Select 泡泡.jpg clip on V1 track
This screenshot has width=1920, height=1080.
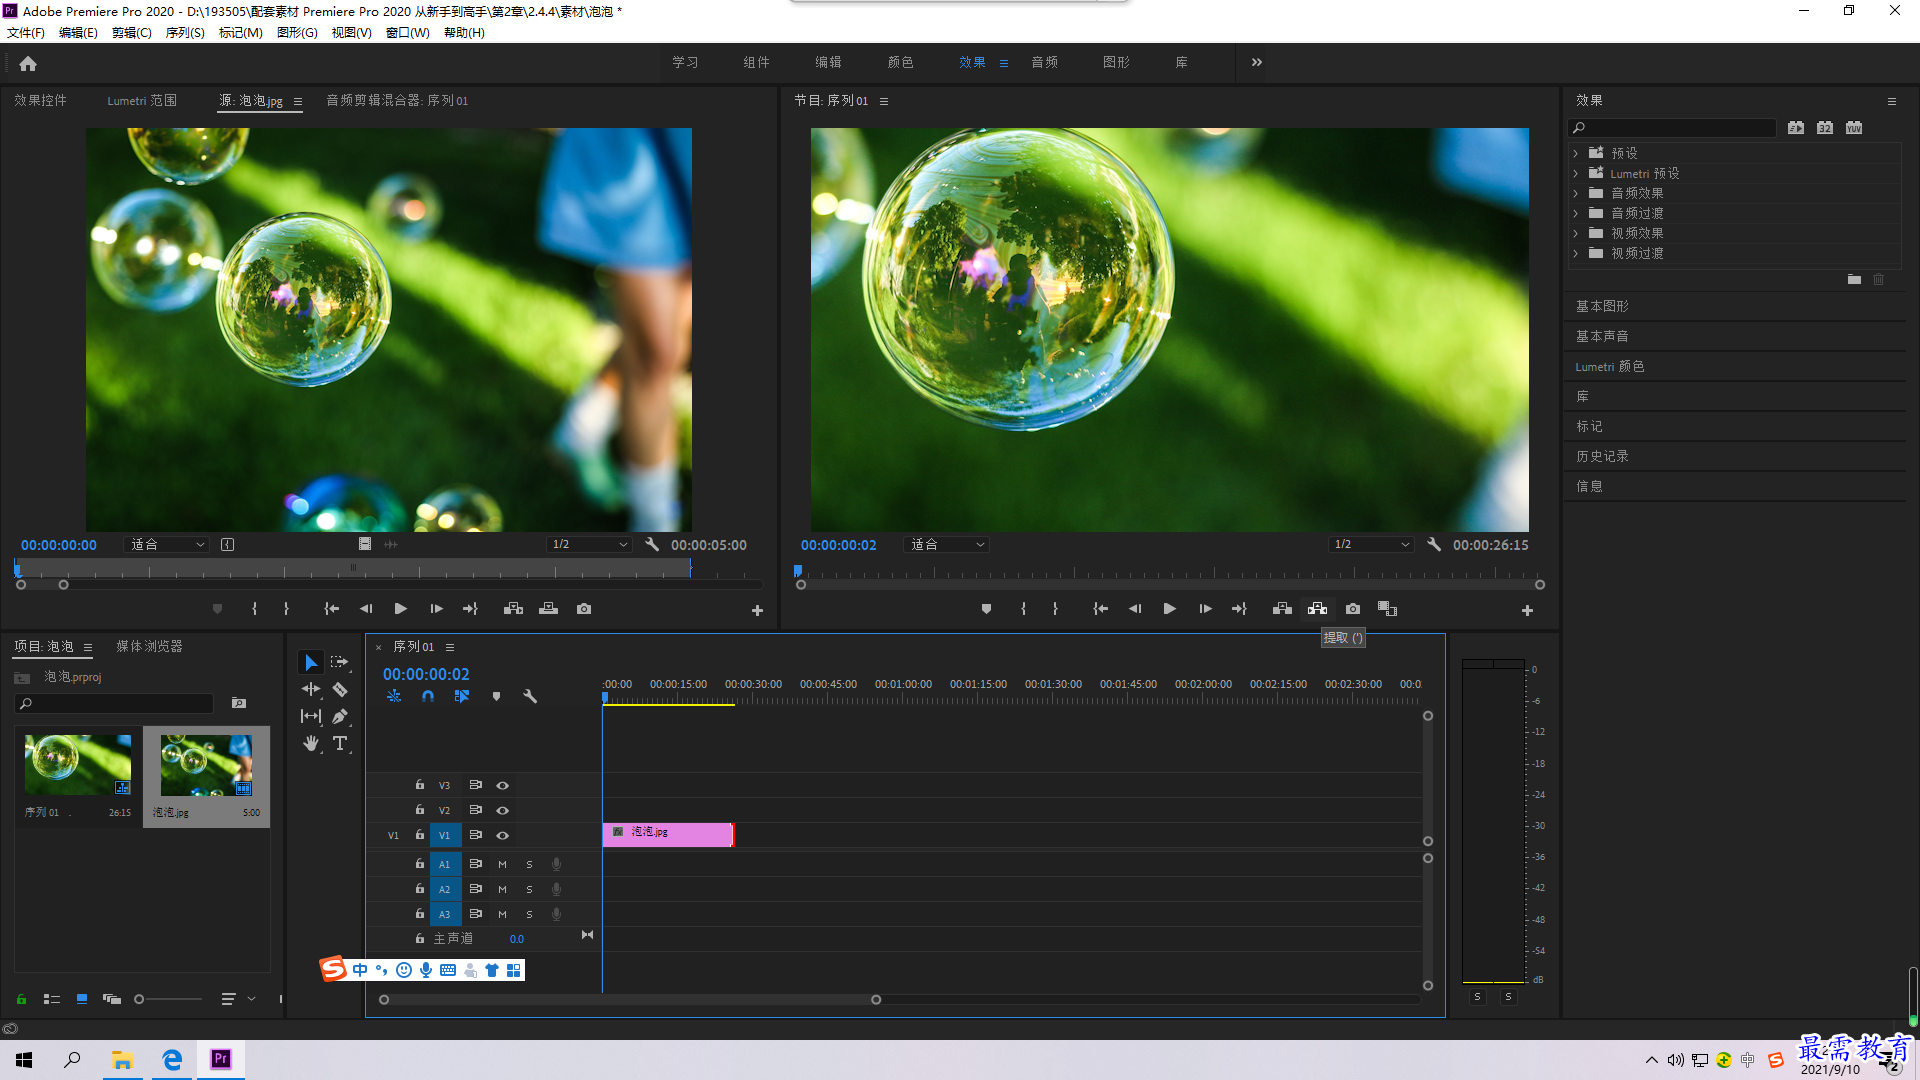(668, 835)
